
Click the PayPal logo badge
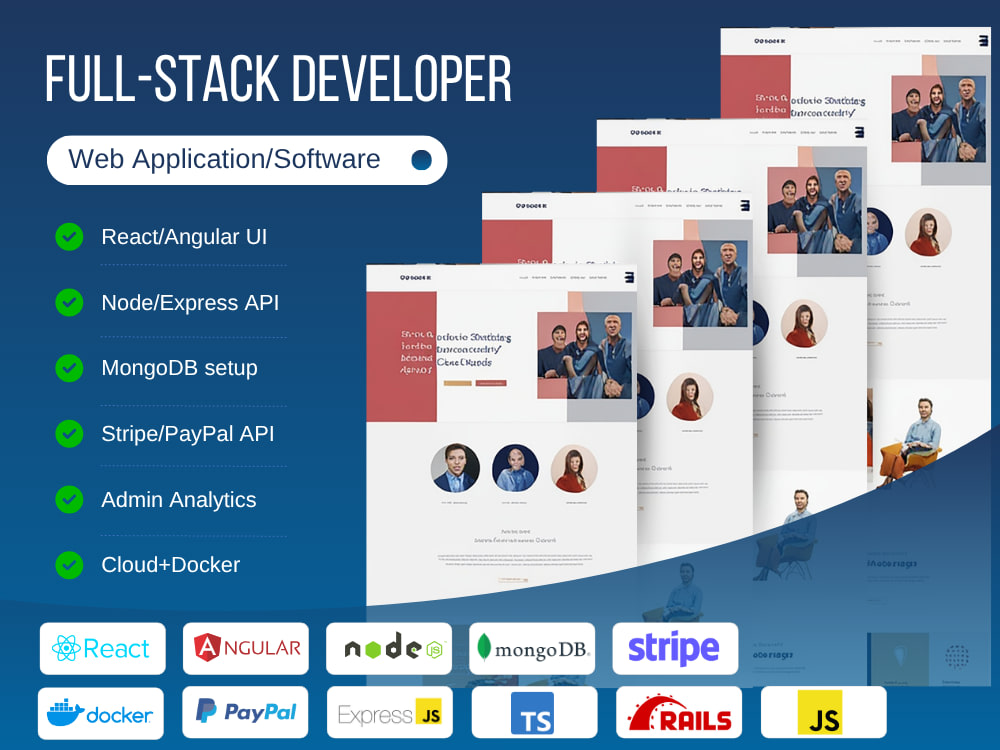pos(245,712)
